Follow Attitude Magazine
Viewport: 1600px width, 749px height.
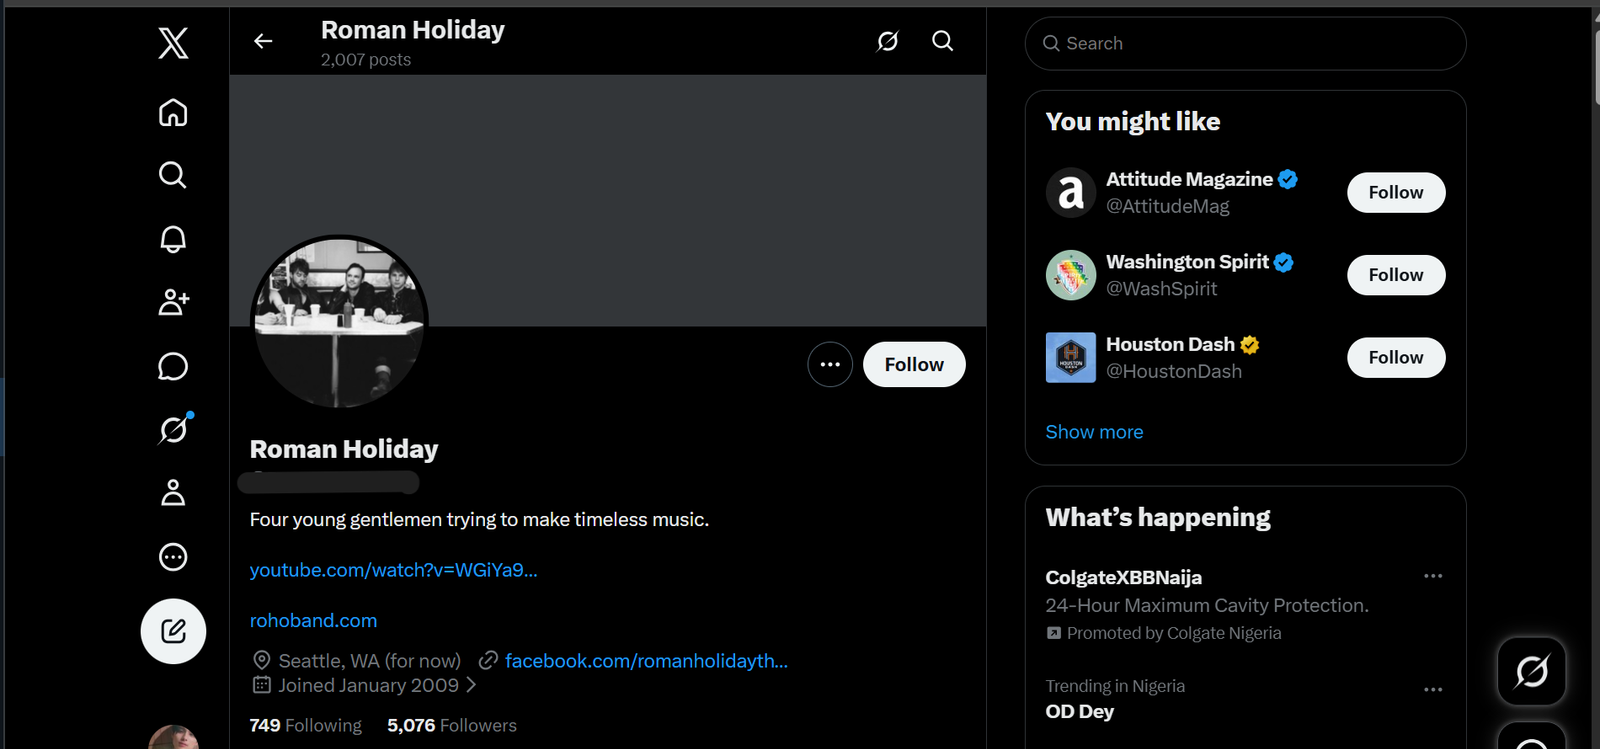click(1396, 193)
